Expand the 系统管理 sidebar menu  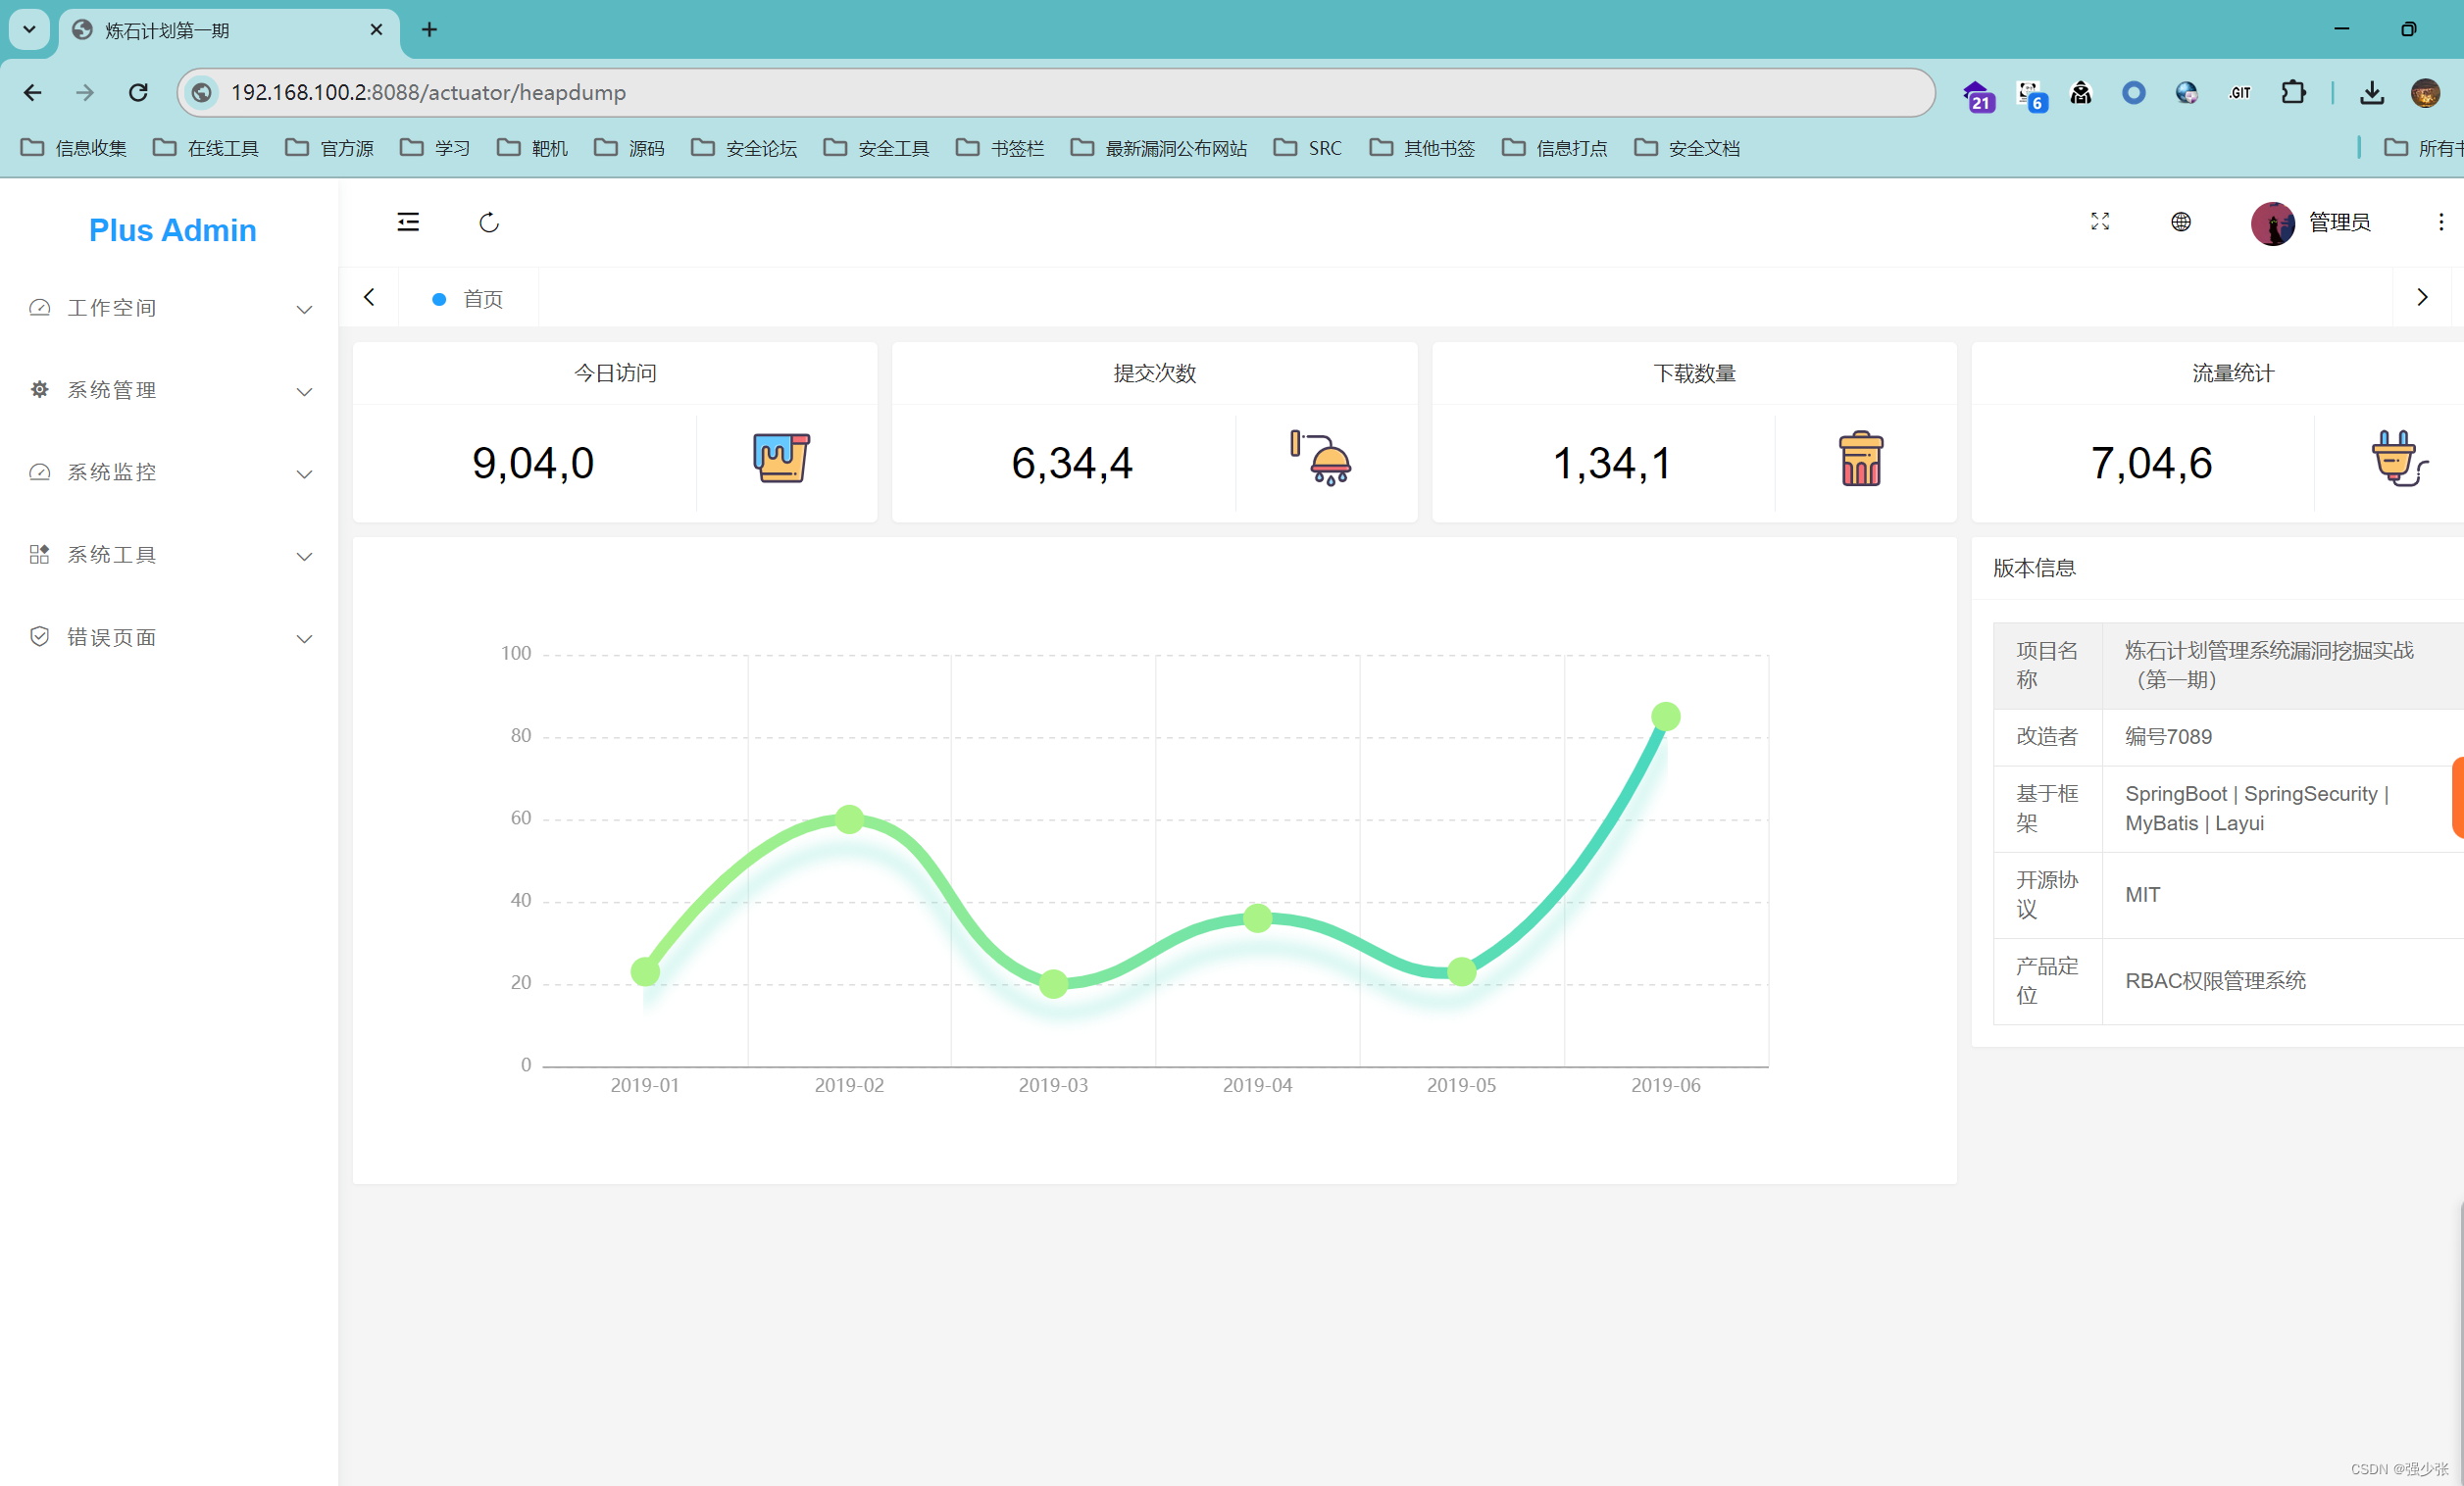[x=169, y=390]
